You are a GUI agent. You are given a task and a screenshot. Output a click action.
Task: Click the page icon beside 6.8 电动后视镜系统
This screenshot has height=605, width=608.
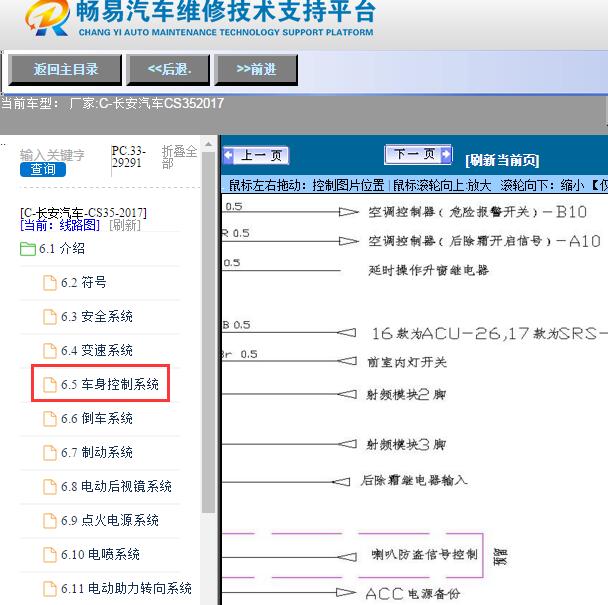(x=50, y=487)
